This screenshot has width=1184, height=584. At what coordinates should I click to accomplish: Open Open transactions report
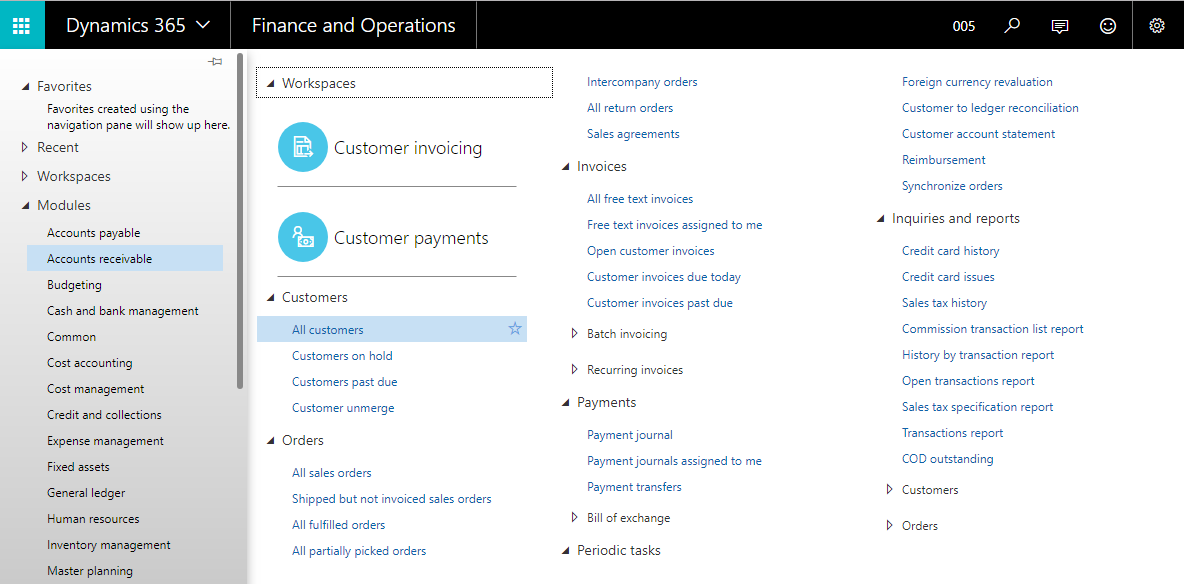point(968,381)
